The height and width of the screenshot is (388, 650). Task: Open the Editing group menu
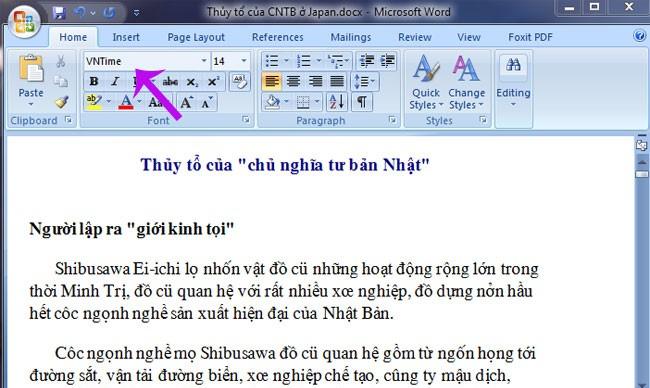[x=513, y=81]
